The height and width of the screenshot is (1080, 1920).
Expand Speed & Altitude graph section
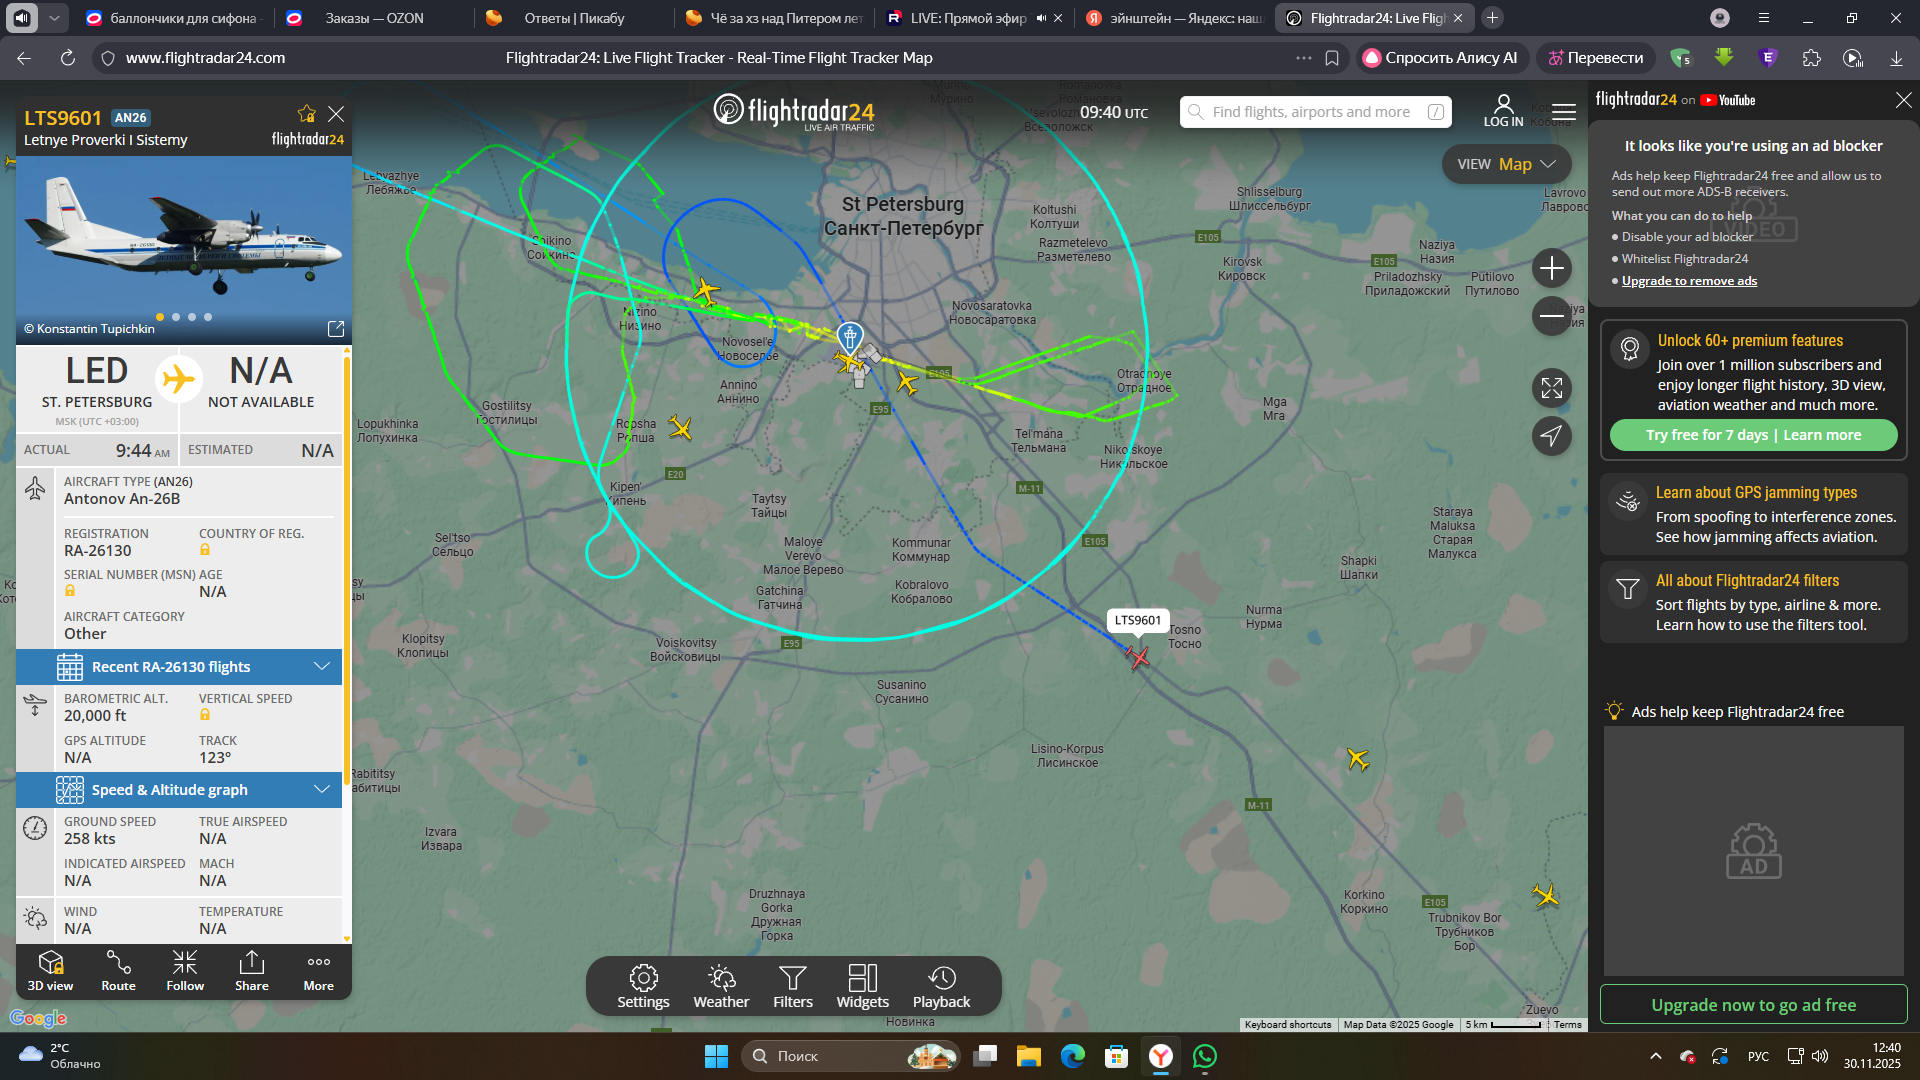[180, 790]
